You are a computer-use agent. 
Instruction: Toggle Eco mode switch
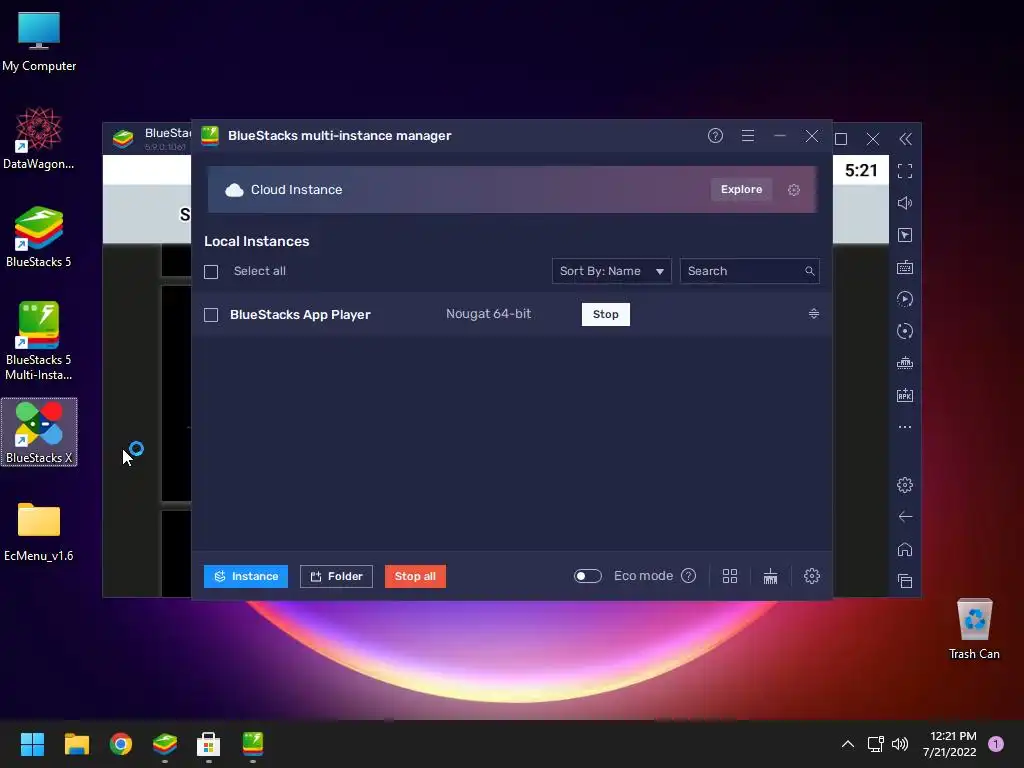point(587,576)
